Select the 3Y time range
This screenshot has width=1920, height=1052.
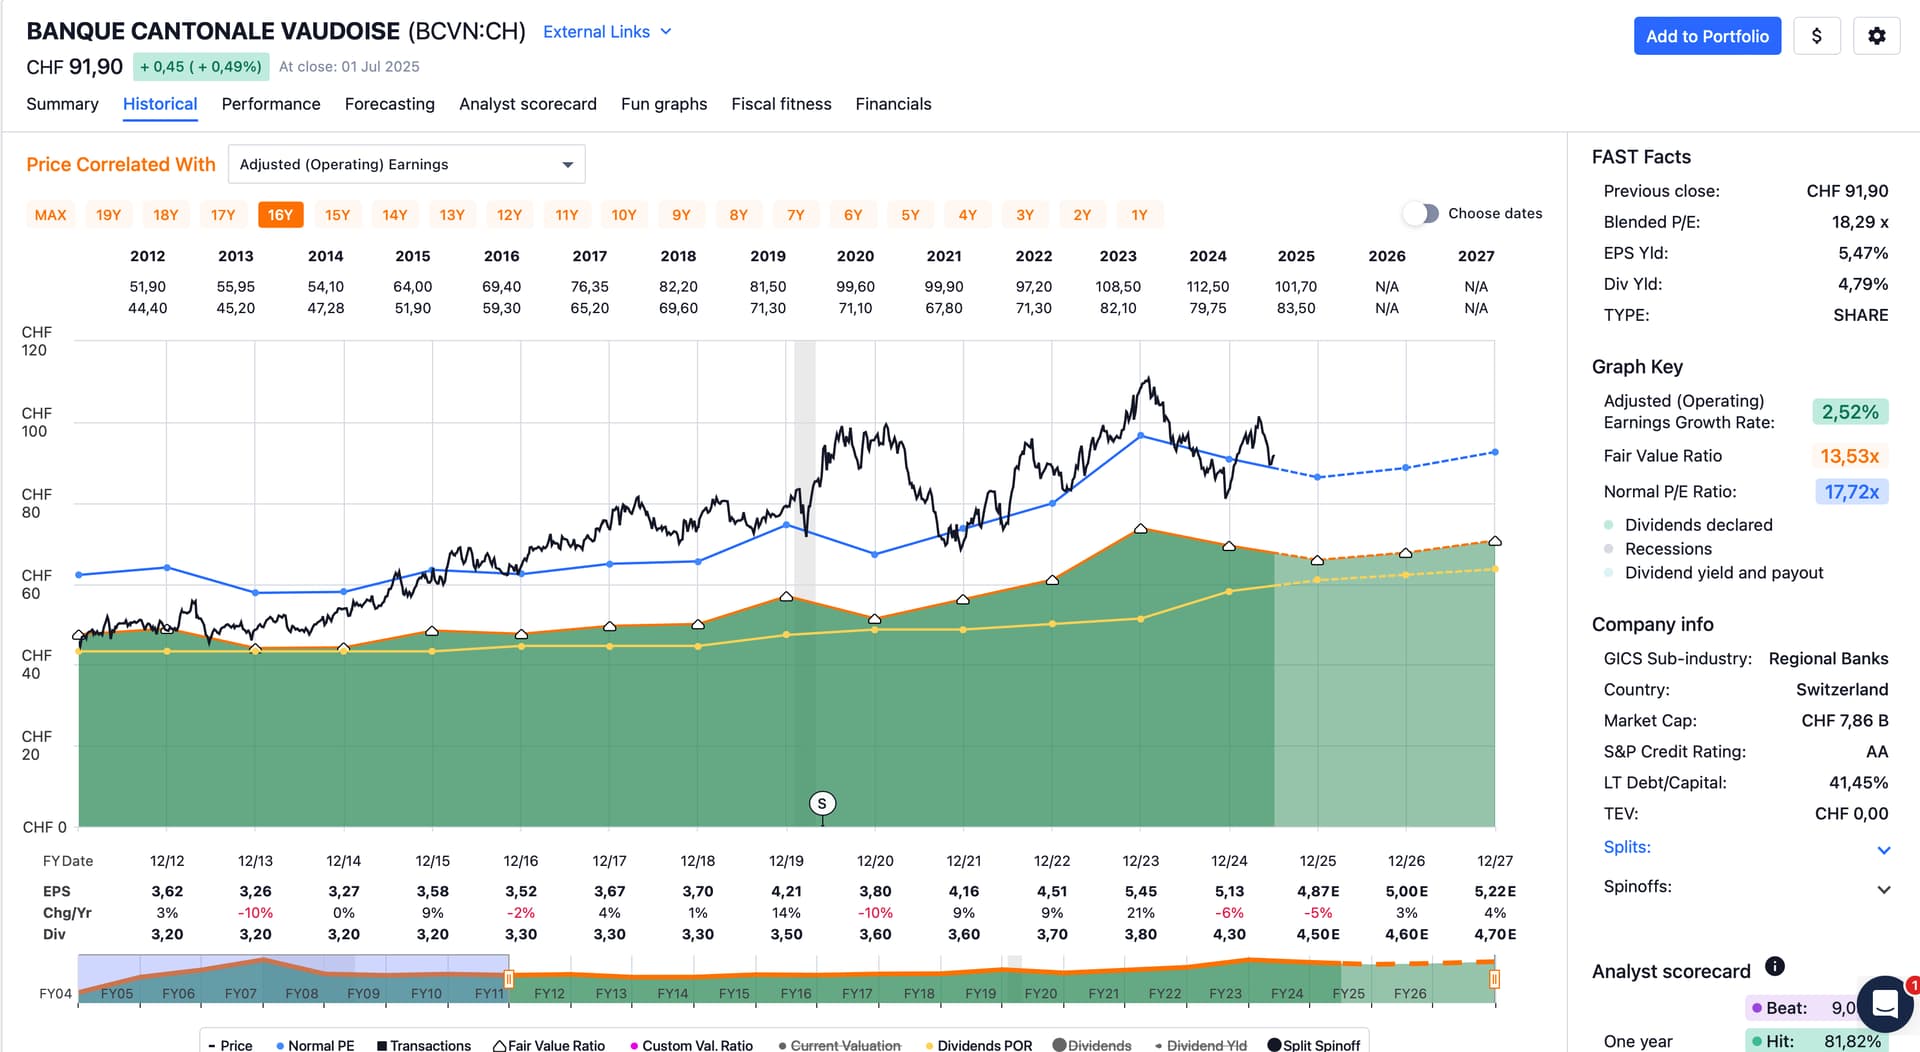pyautogui.click(x=1025, y=215)
